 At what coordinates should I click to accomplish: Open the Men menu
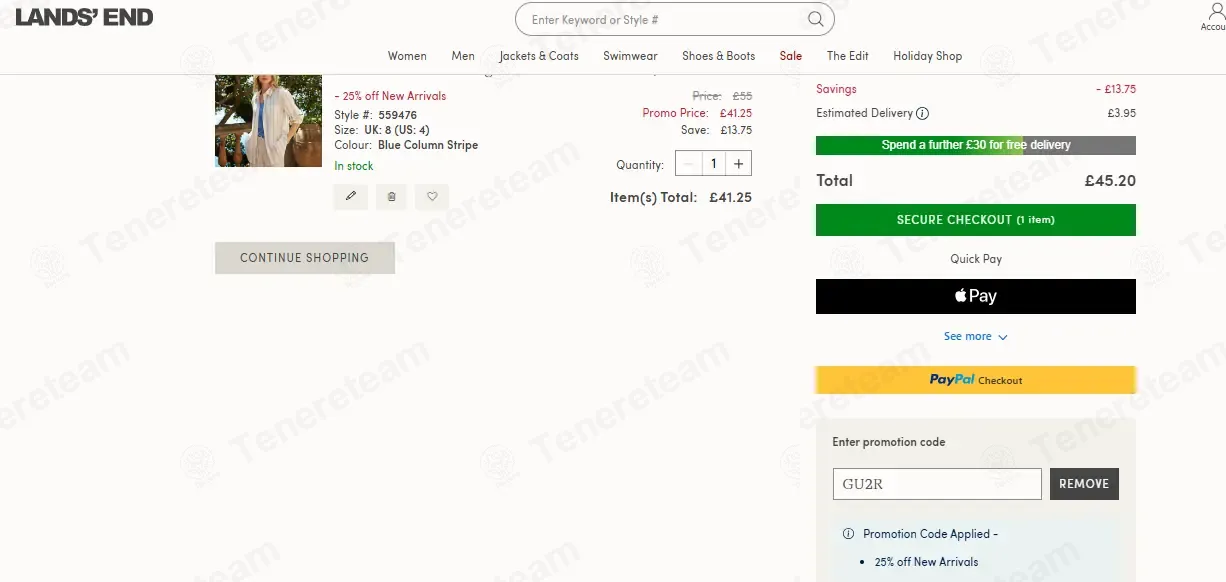click(463, 56)
